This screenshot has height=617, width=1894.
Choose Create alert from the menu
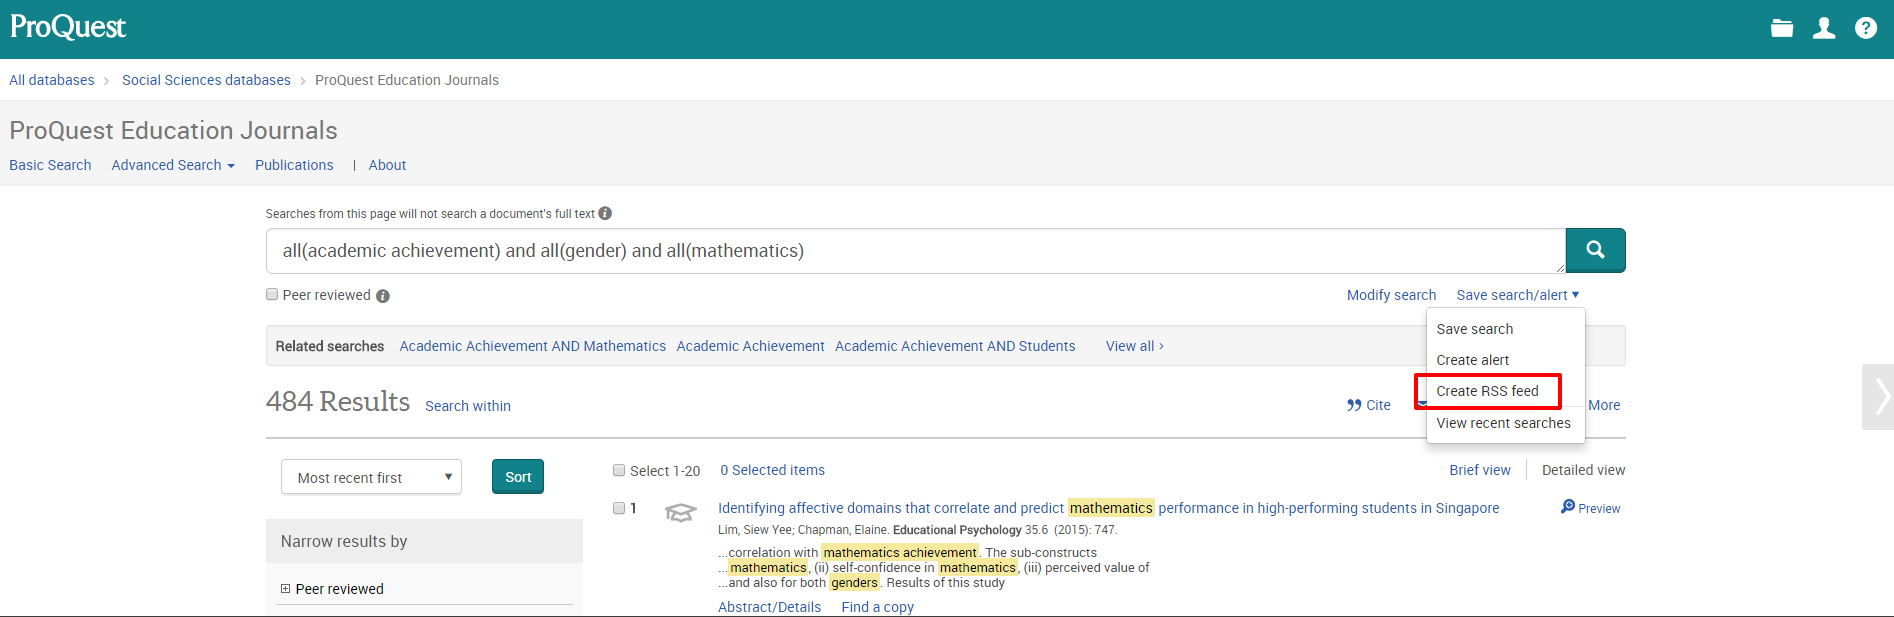(x=1473, y=360)
